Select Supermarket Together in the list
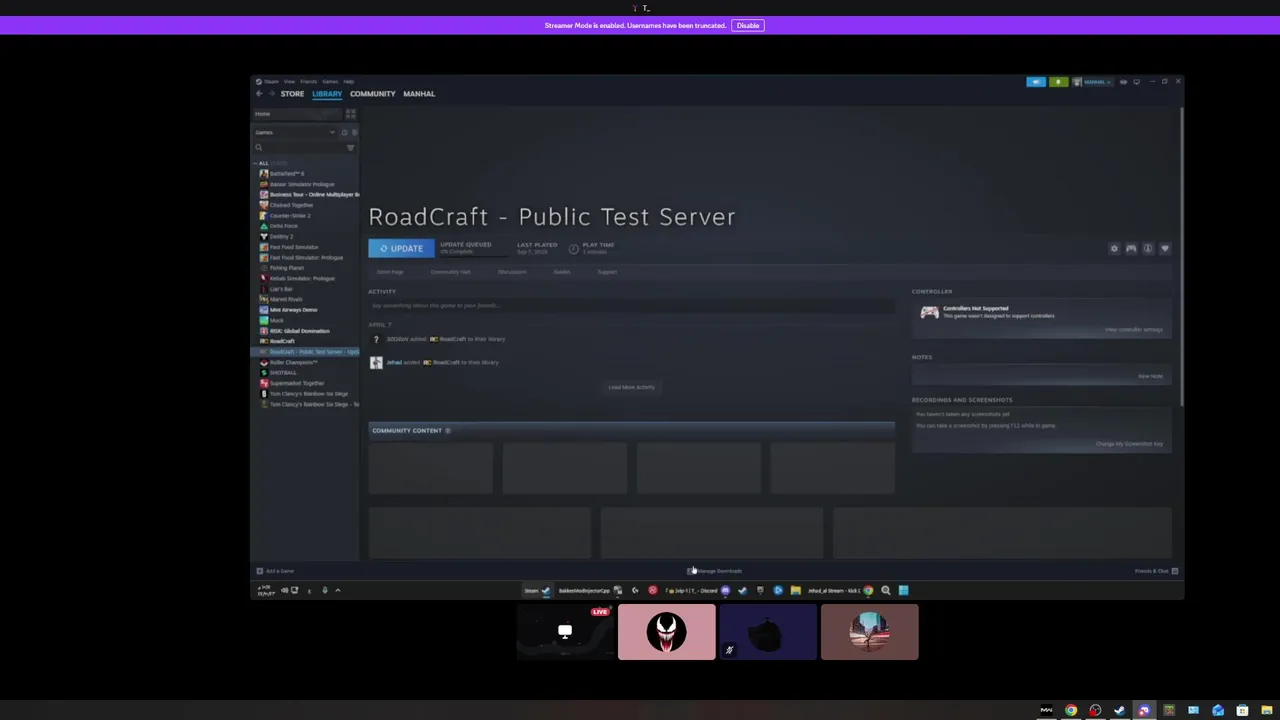1280x720 pixels. (x=297, y=383)
